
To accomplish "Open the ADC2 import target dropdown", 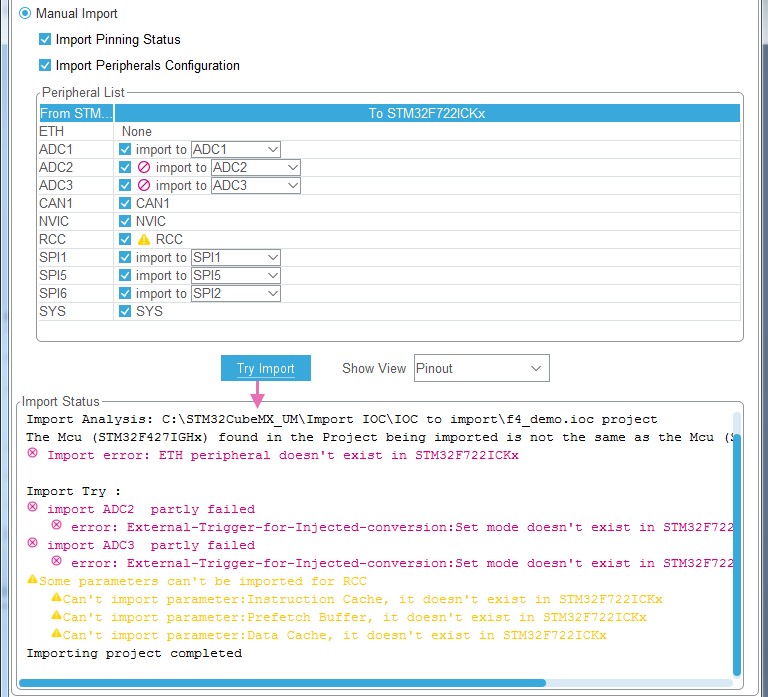I will point(256,168).
